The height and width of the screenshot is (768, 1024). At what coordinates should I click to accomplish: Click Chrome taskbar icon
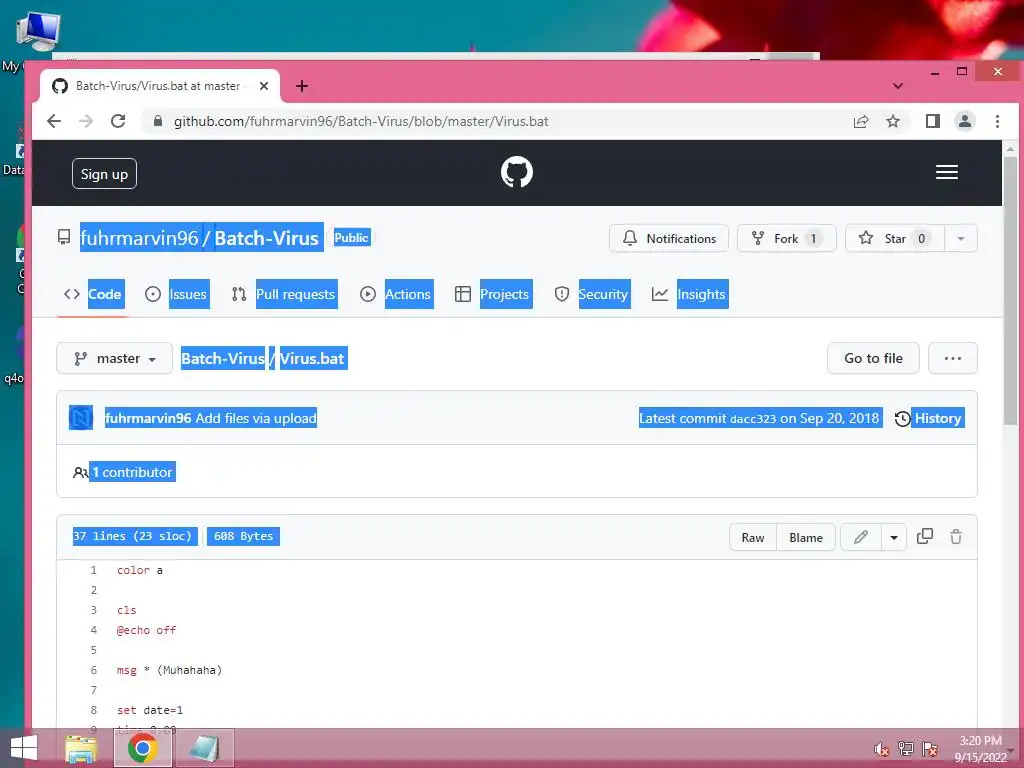[142, 748]
